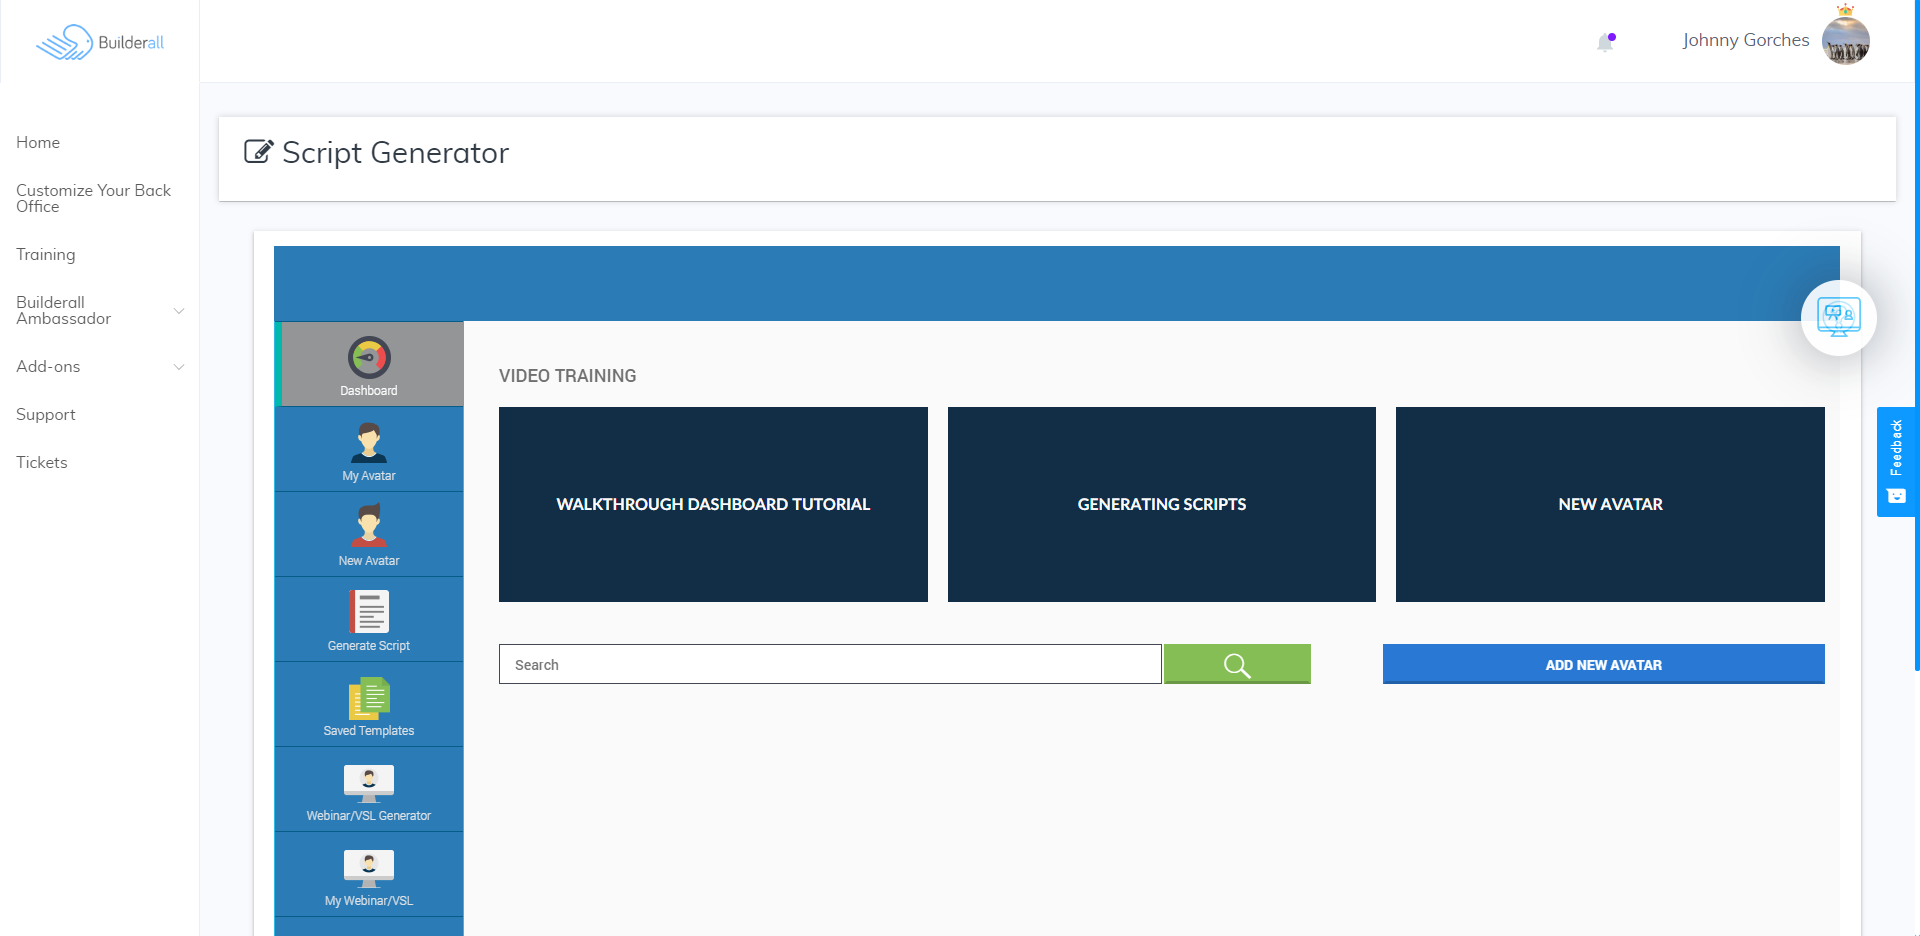Image resolution: width=1920 pixels, height=936 pixels.
Task: Open Johnny Gorches profile avatar menu
Action: click(1845, 41)
